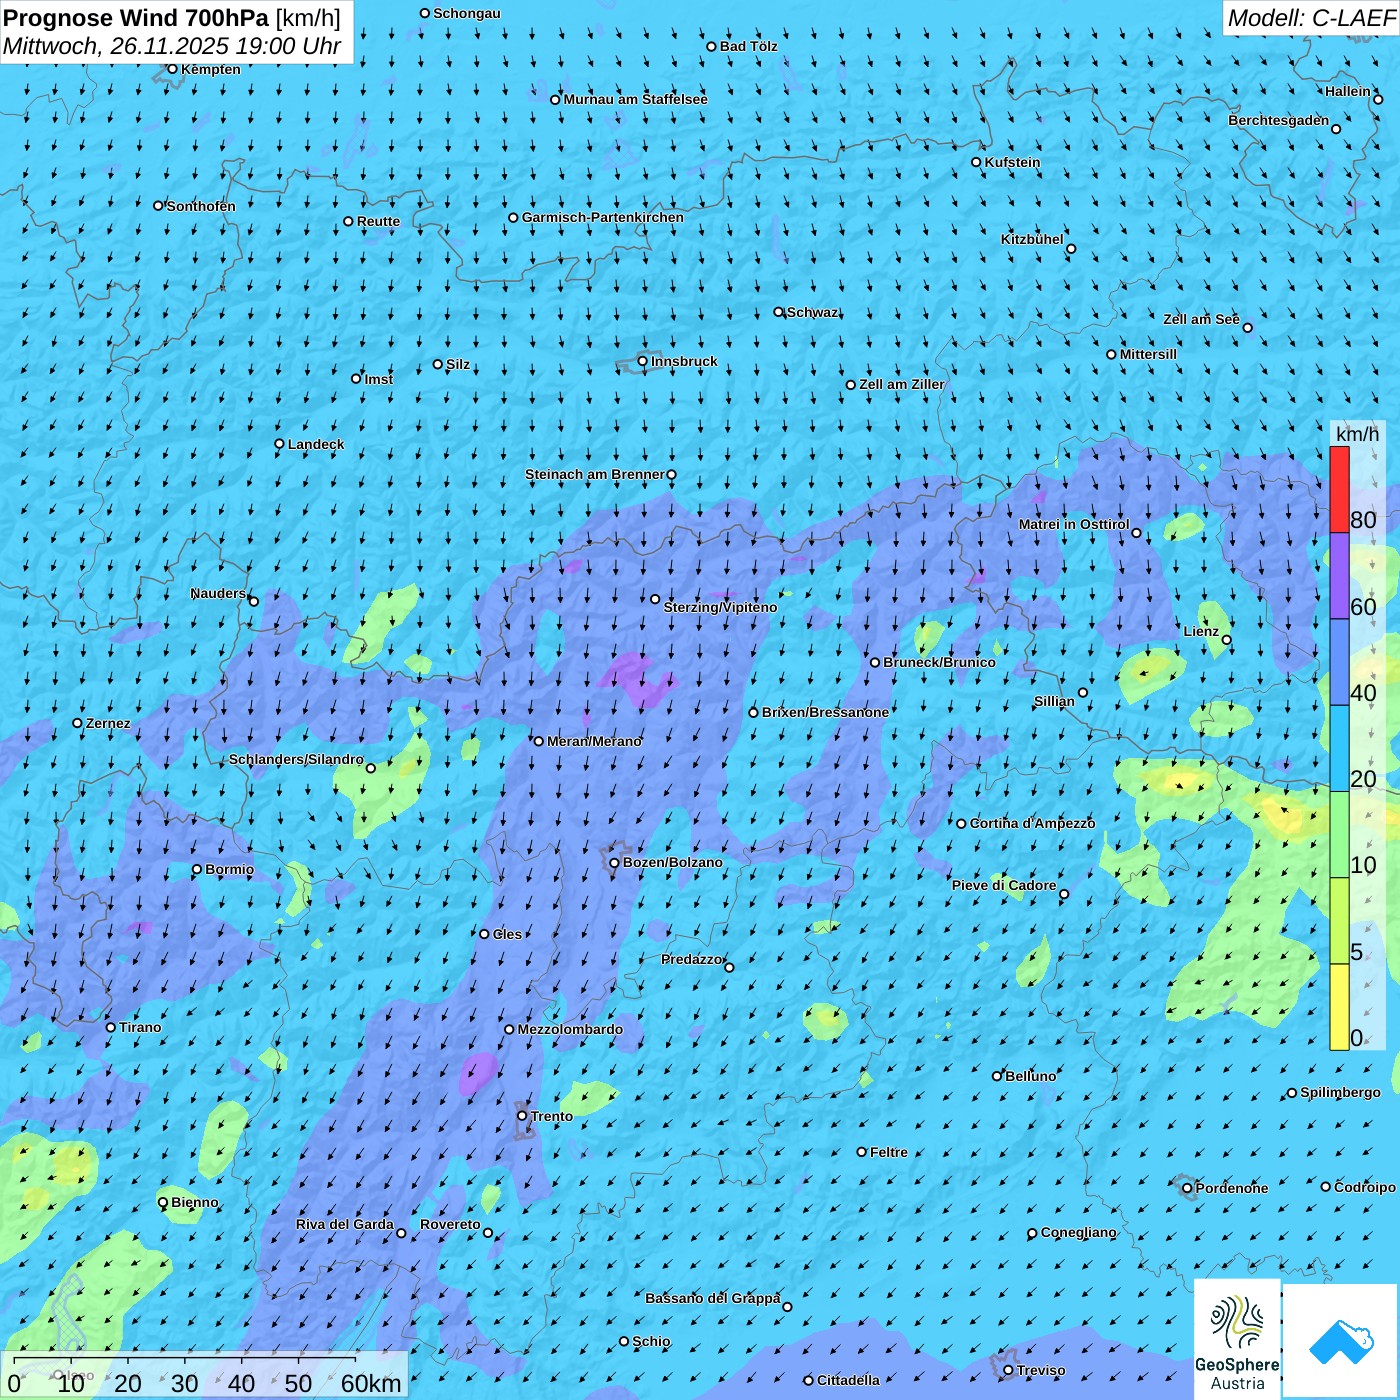
Task: Click the Bruneck/Brunico label
Action: click(x=939, y=662)
